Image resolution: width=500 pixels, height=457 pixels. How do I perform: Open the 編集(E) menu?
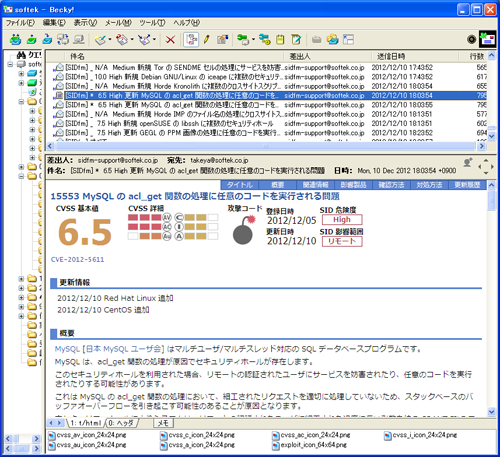coord(54,23)
